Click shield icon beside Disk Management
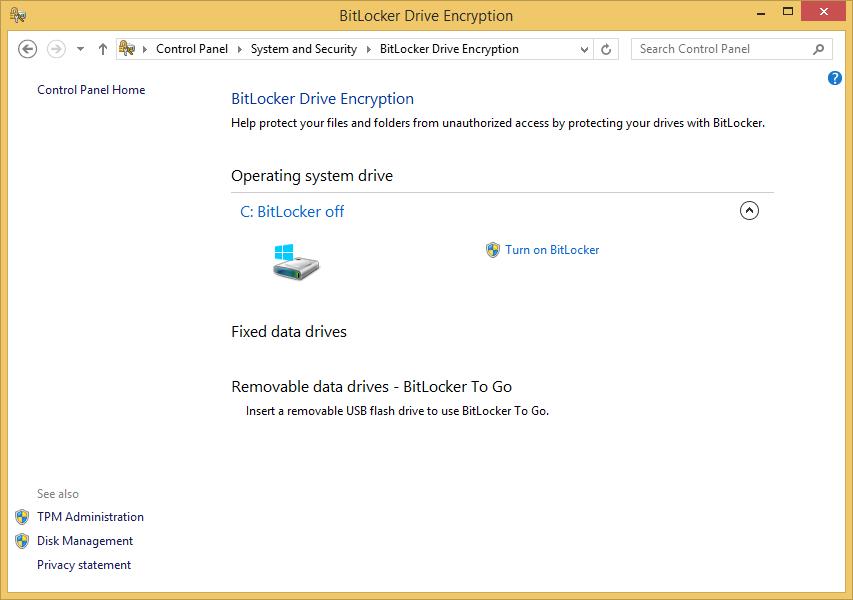 pyautogui.click(x=22, y=541)
